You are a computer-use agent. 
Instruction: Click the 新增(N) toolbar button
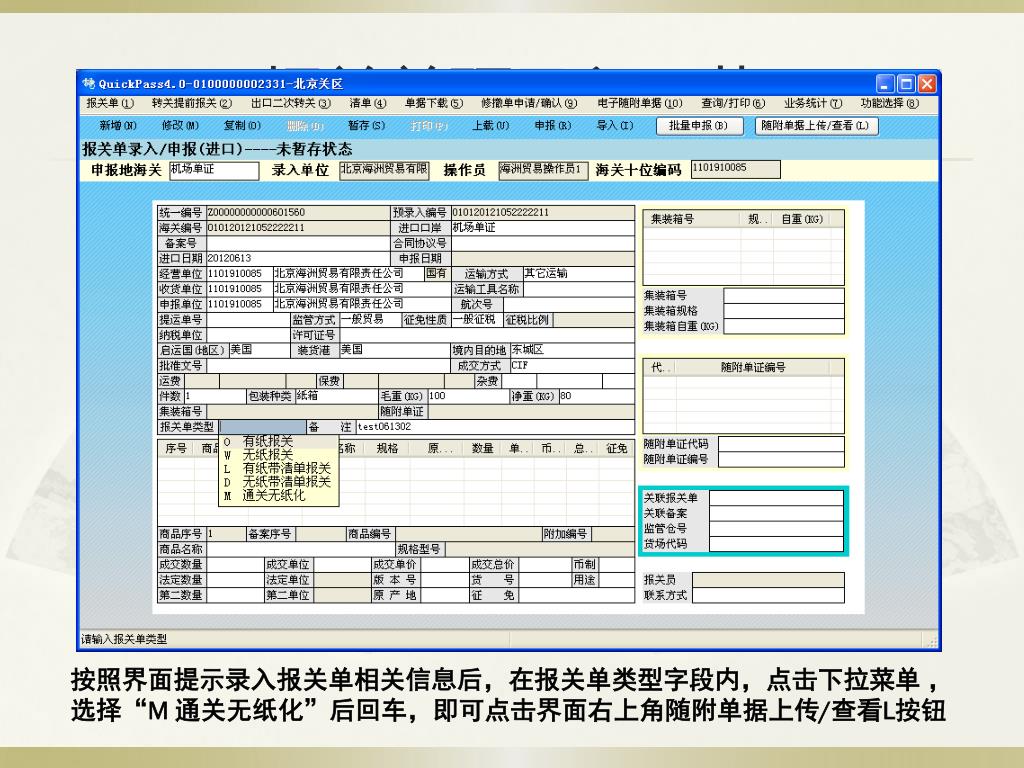point(118,125)
